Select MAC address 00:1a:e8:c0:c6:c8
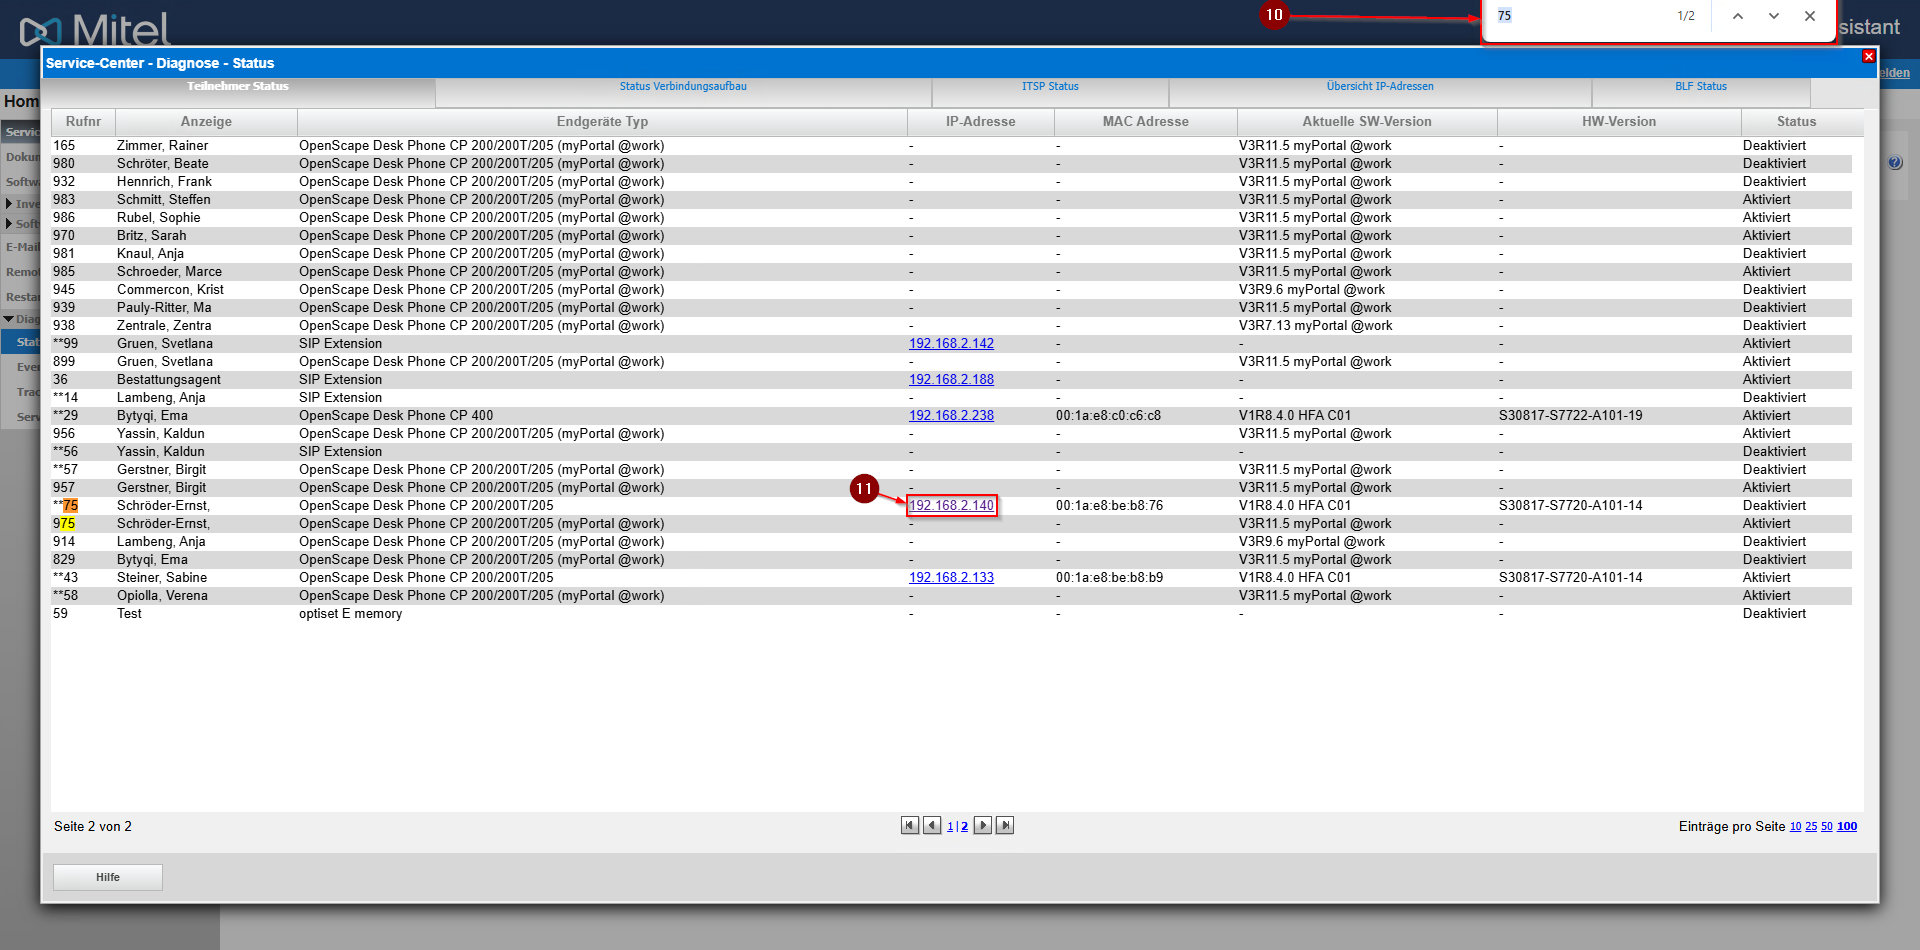Screen dimensions: 1920x950 click(x=1108, y=416)
